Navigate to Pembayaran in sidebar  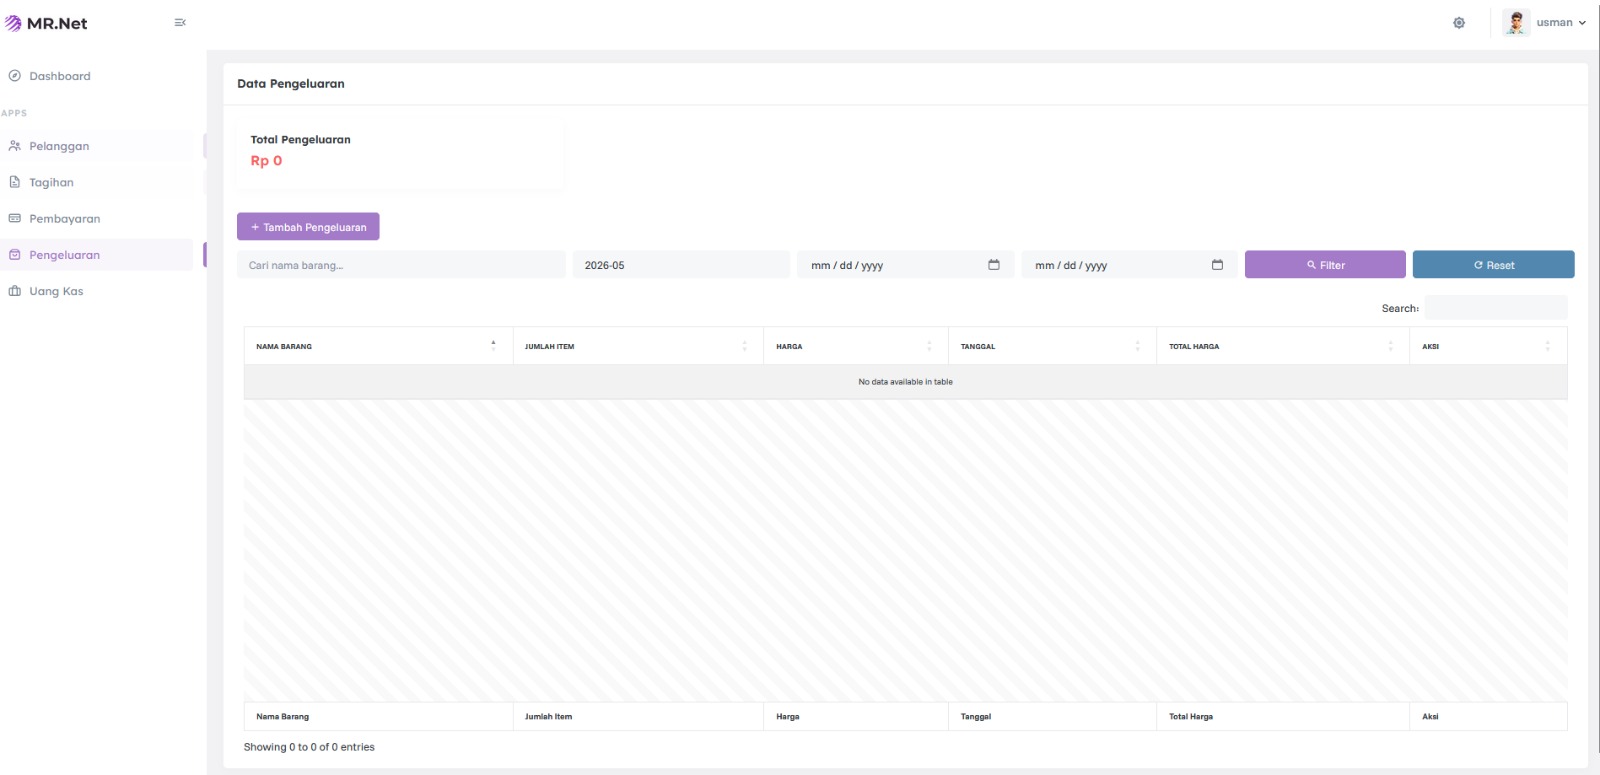[x=97, y=218]
